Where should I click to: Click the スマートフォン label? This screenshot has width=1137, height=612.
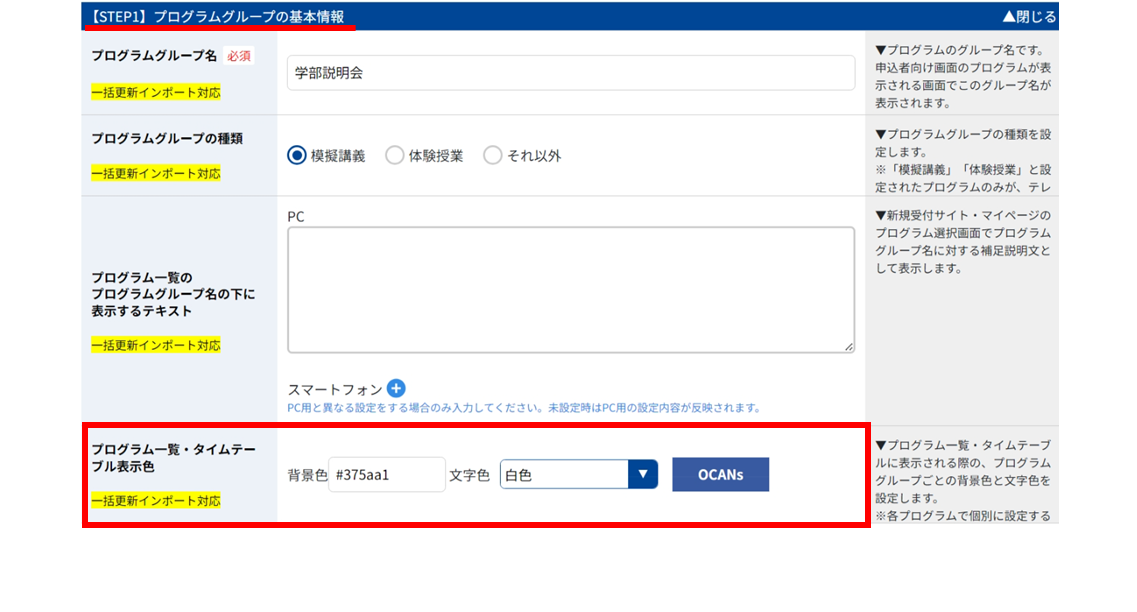click(334, 389)
